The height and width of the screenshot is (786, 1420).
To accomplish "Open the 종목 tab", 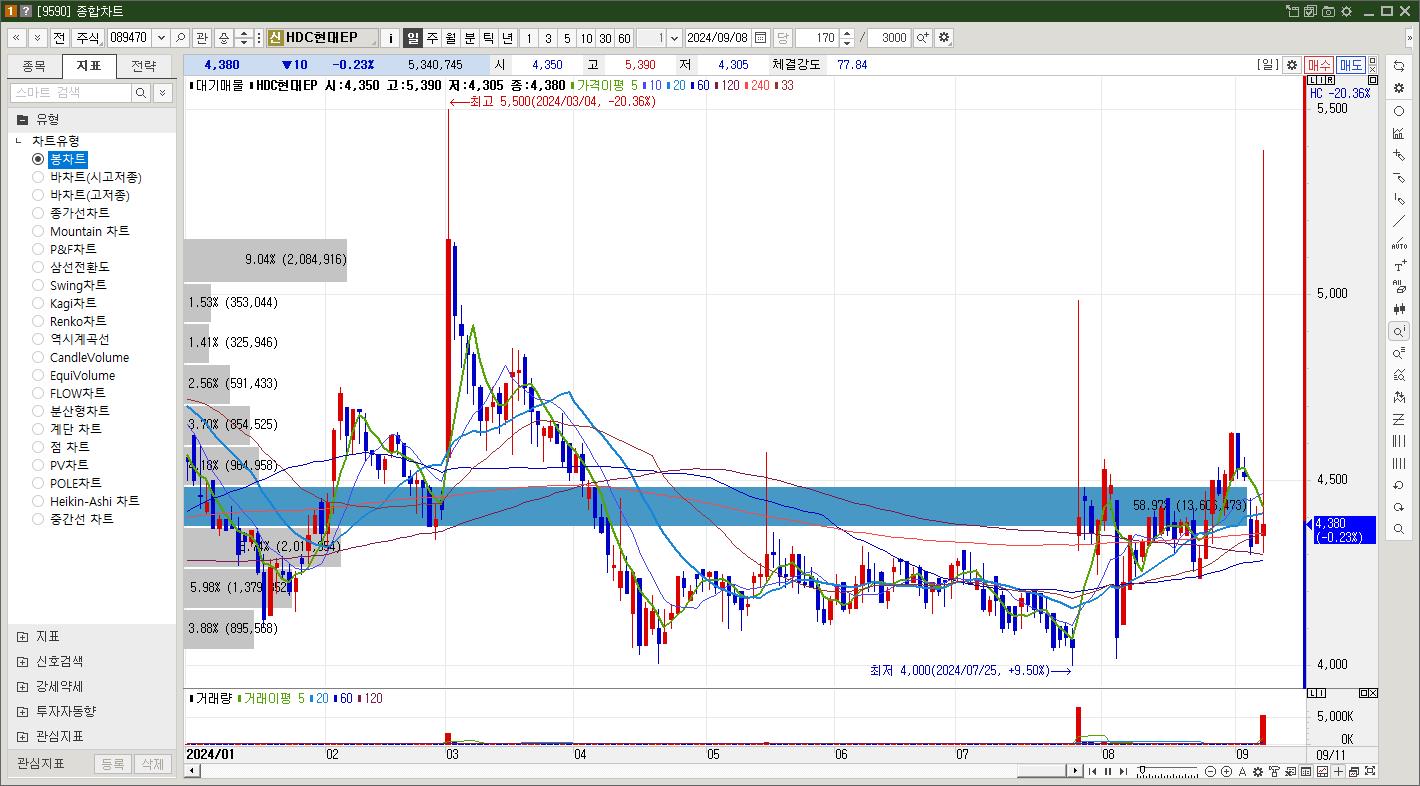I will tap(34, 66).
